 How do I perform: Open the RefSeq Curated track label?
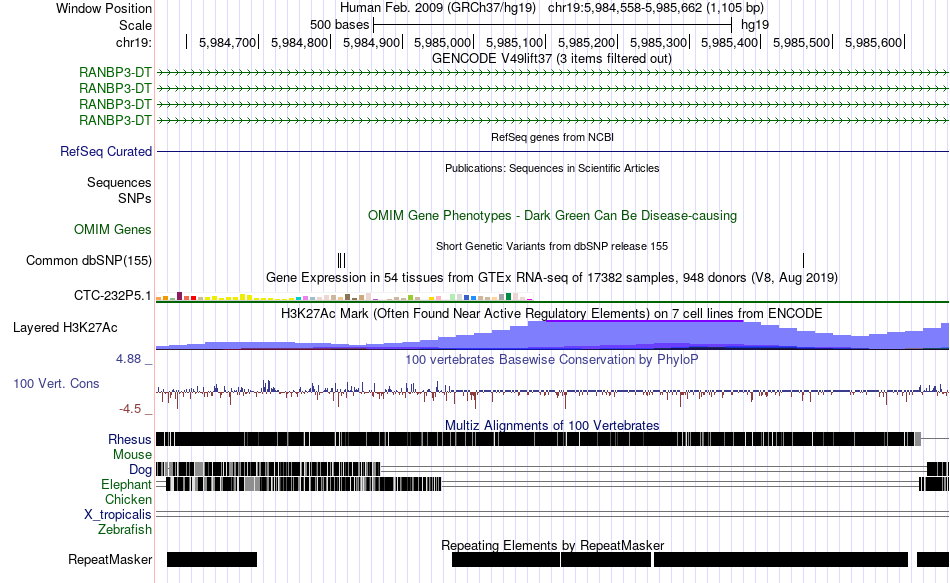[105, 152]
